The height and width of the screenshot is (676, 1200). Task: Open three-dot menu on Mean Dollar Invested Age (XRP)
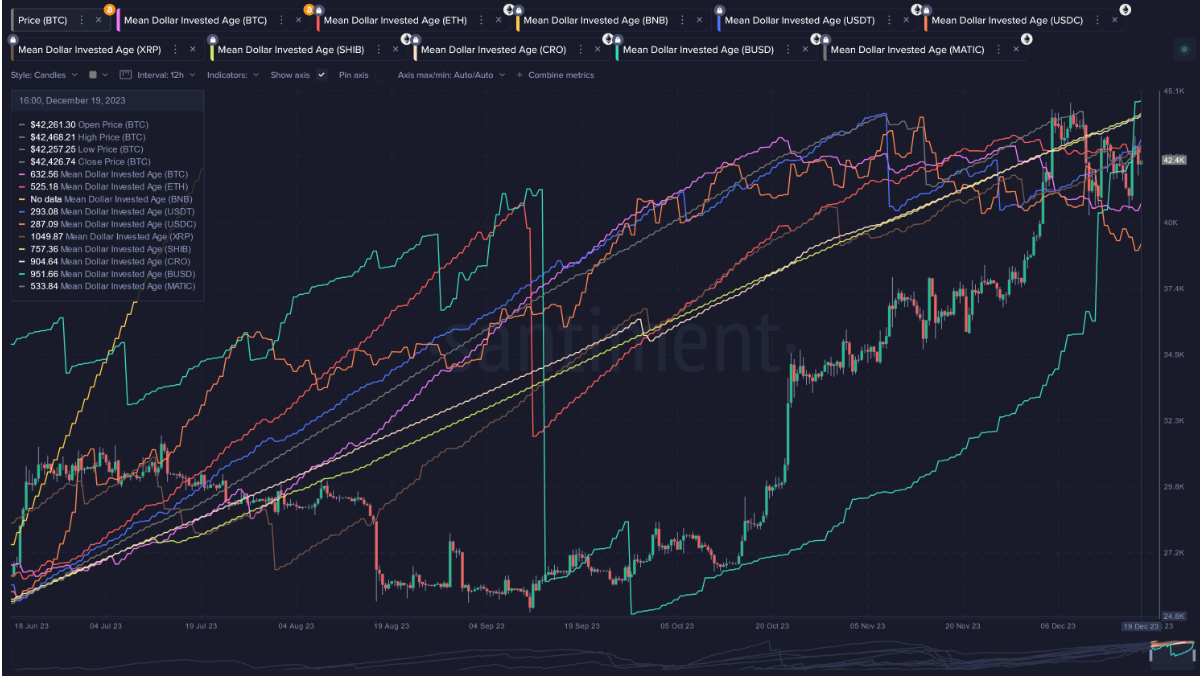click(175, 50)
